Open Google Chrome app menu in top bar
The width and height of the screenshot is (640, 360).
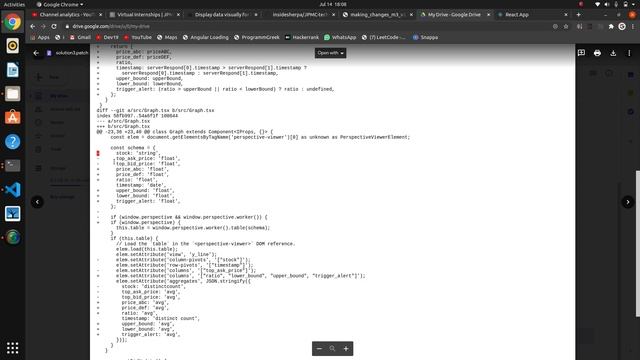(x=60, y=4)
